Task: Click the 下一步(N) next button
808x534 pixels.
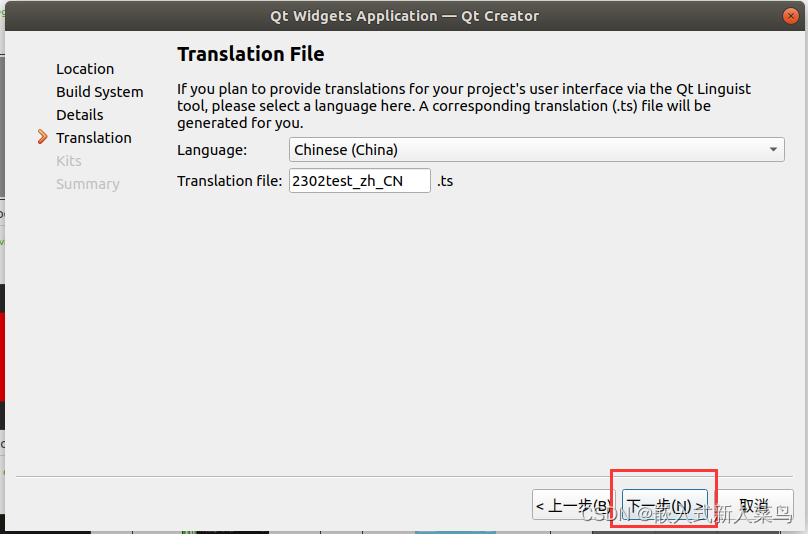Action: [664, 505]
